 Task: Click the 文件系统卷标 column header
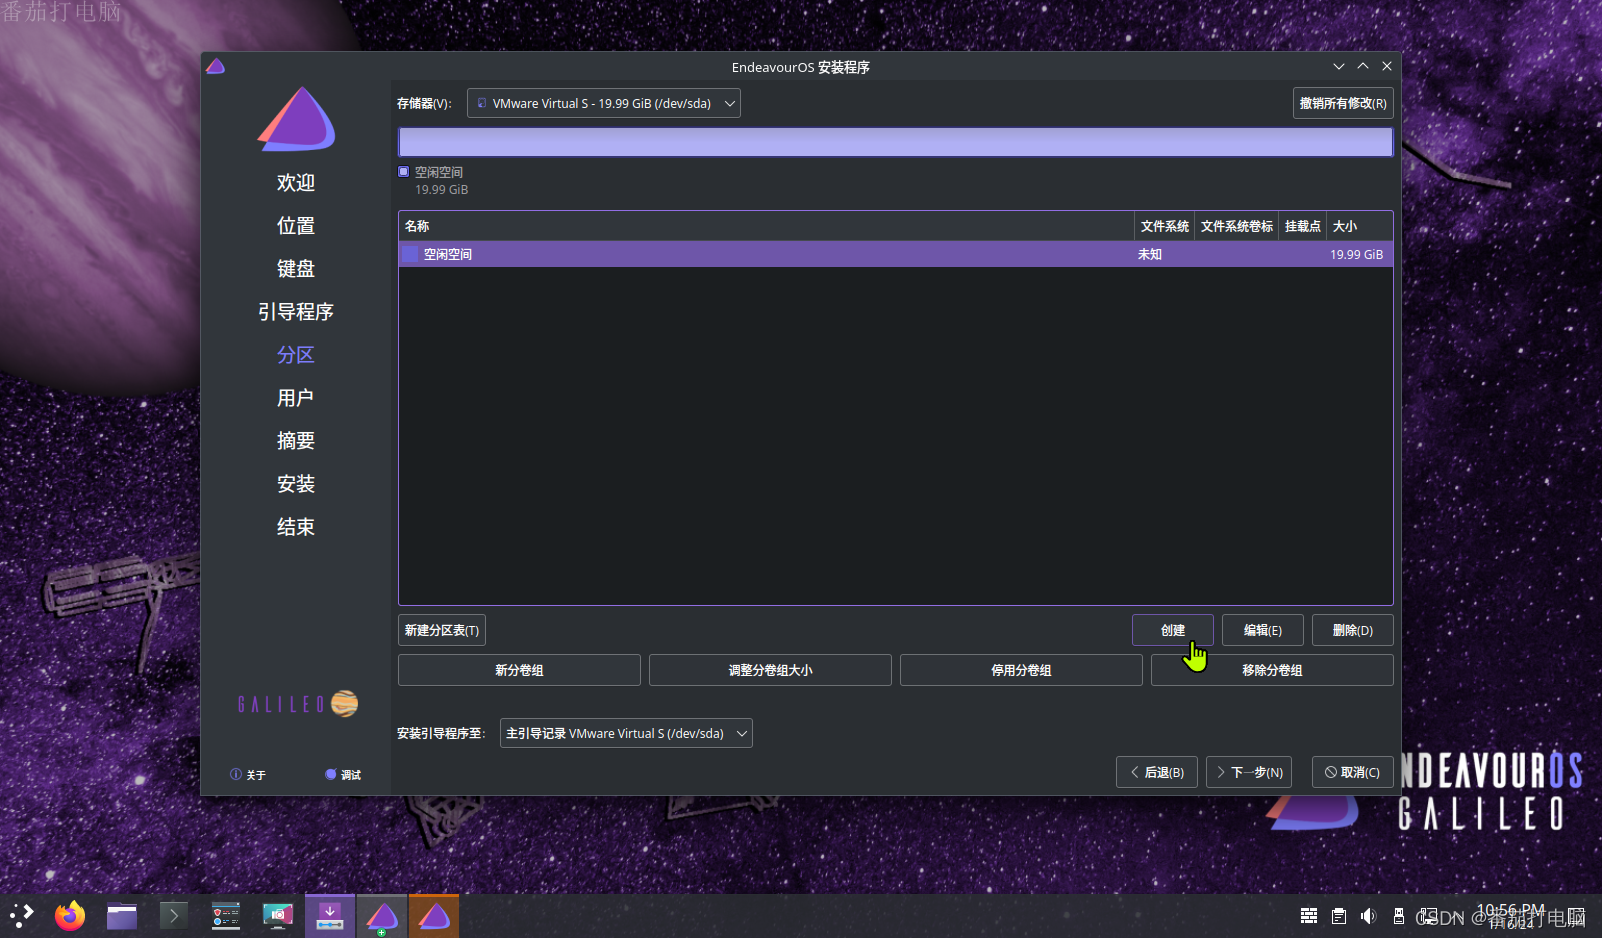coord(1237,226)
